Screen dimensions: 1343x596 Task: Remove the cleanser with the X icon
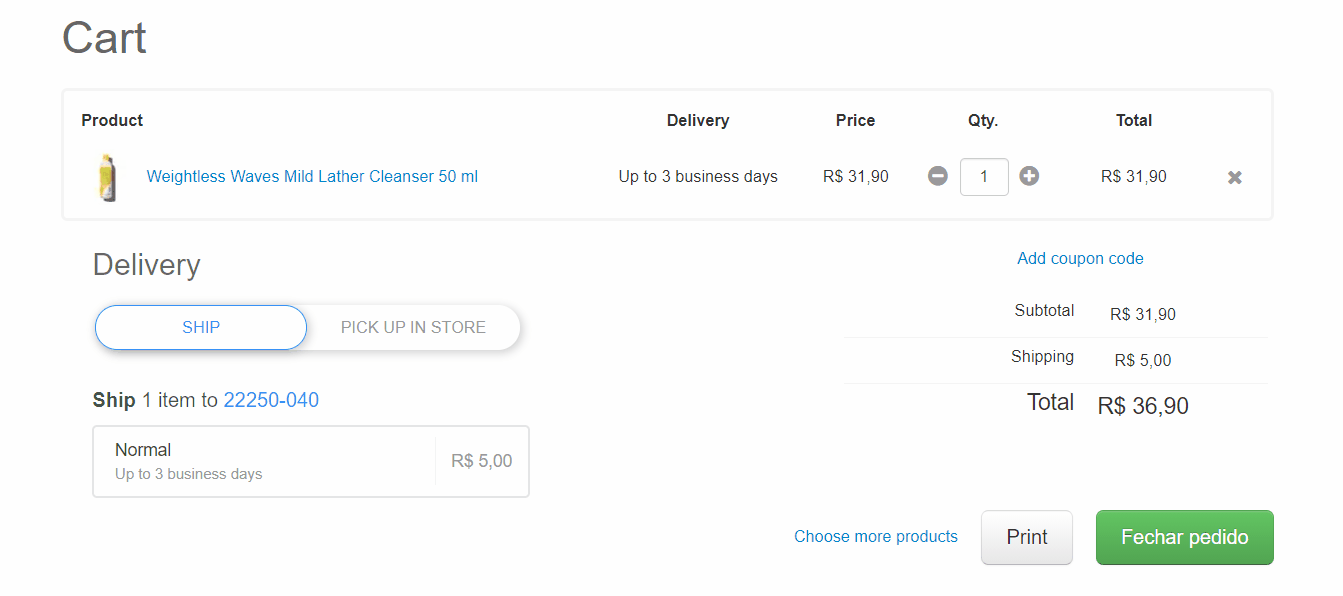[x=1235, y=178]
